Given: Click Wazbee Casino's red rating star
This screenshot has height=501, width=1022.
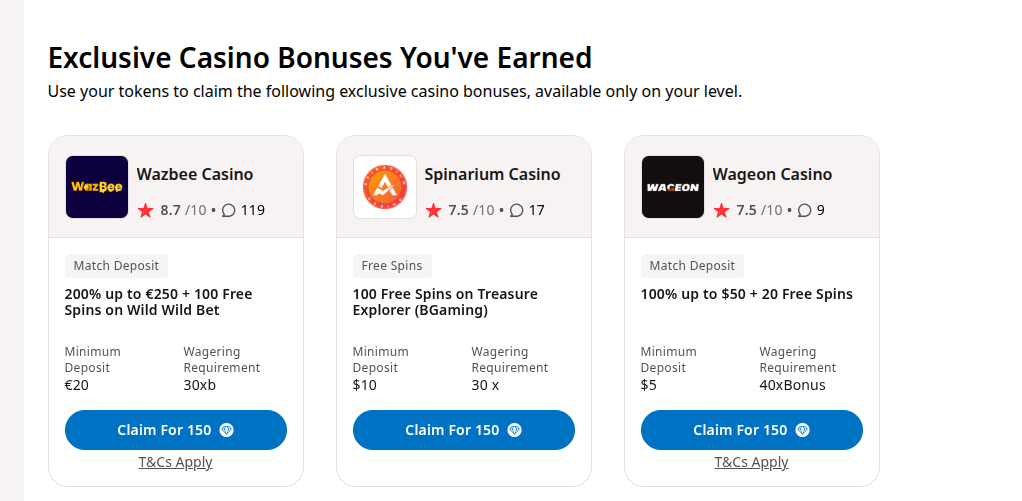Looking at the screenshot, I should tap(146, 210).
